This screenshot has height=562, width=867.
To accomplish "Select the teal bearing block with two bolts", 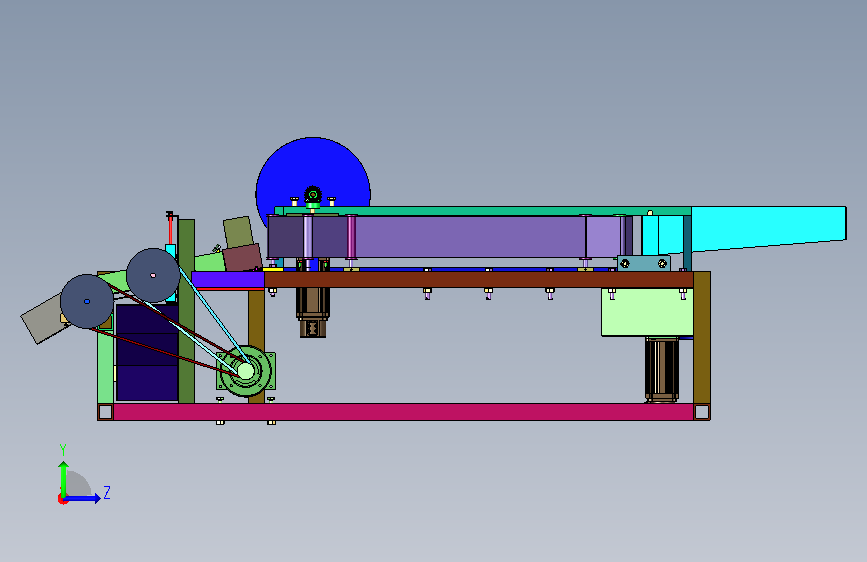I will click(644, 263).
